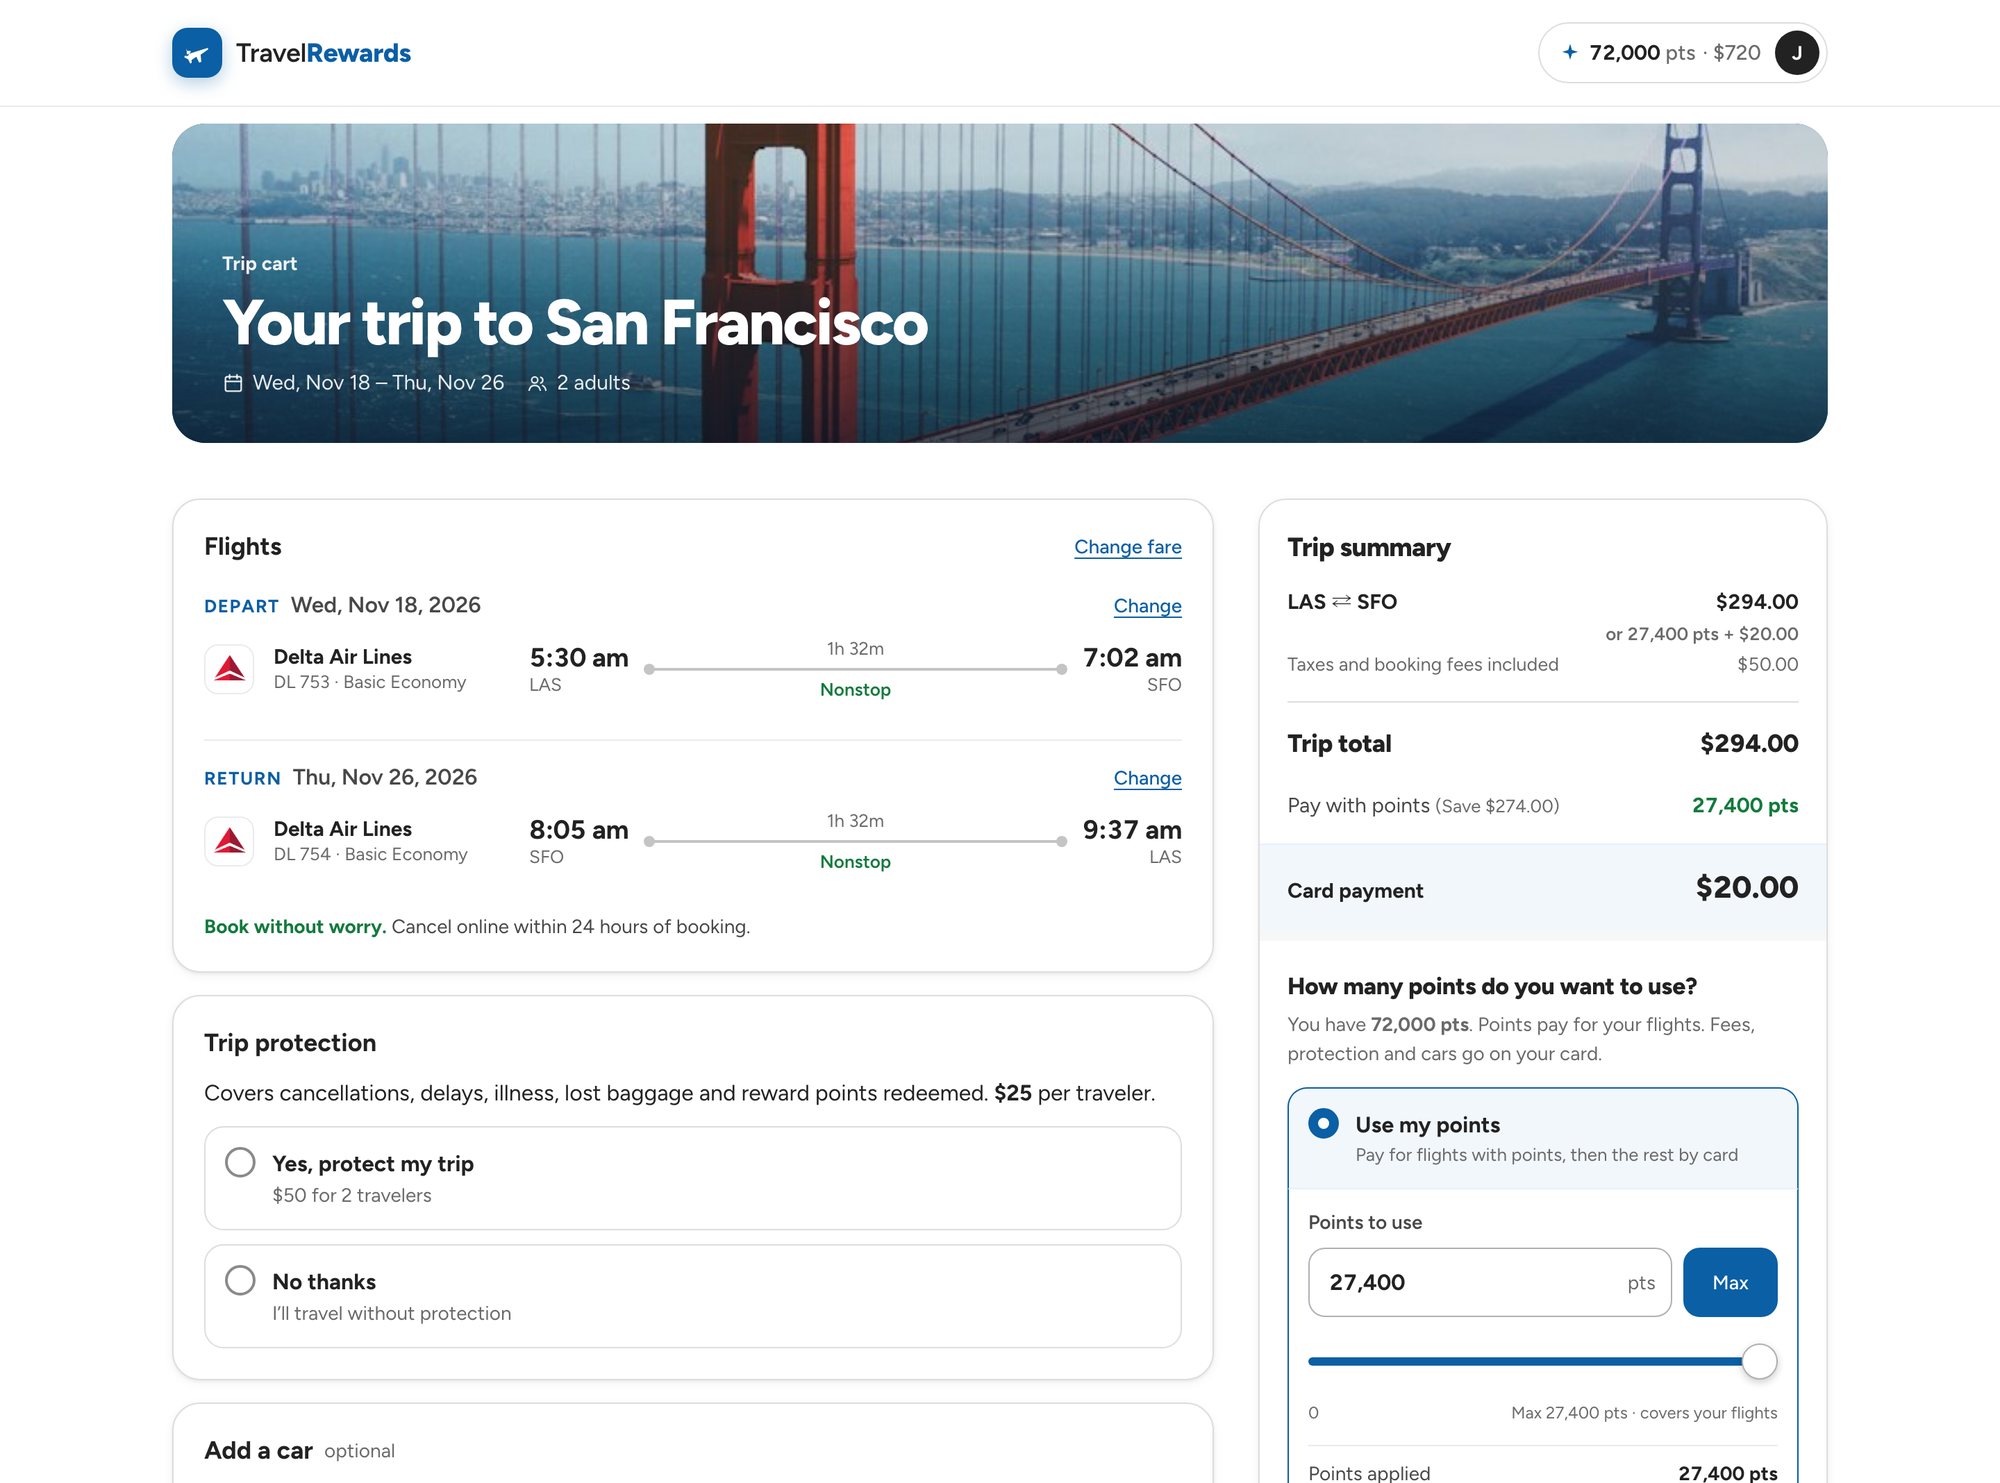
Task: Select No thanks protection option
Action: [692, 1296]
